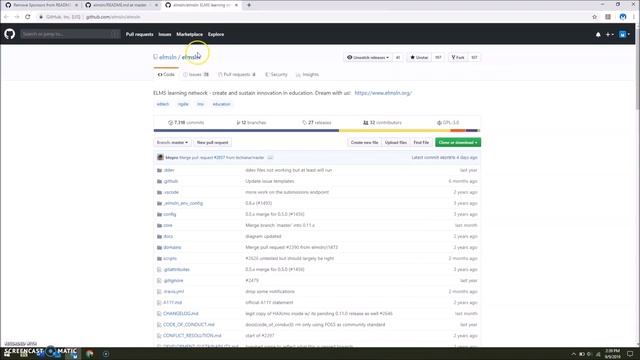
Task: View the 27 releases link
Action: click(317, 122)
